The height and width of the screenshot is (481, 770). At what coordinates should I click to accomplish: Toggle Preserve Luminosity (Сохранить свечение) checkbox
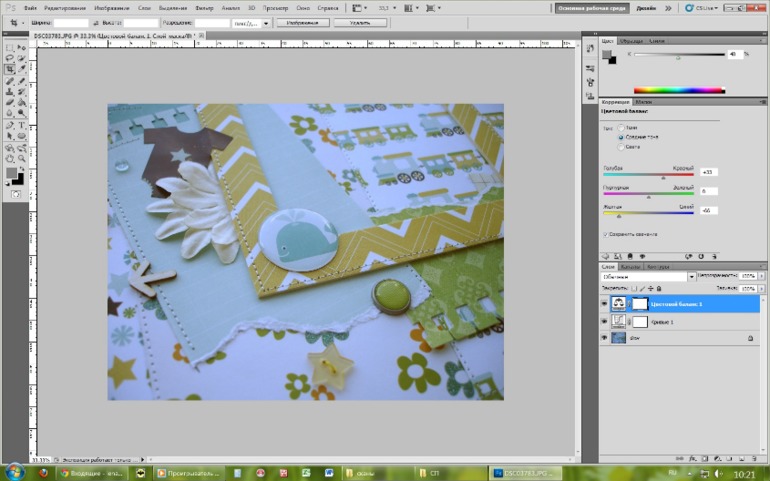[x=605, y=234]
